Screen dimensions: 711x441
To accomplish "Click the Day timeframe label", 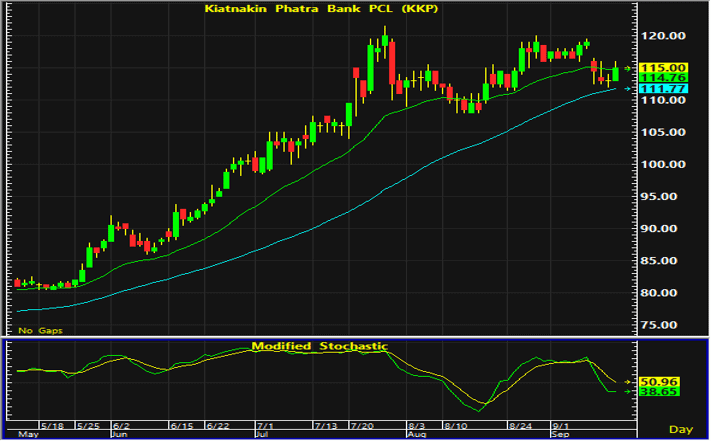I will click(x=681, y=430).
